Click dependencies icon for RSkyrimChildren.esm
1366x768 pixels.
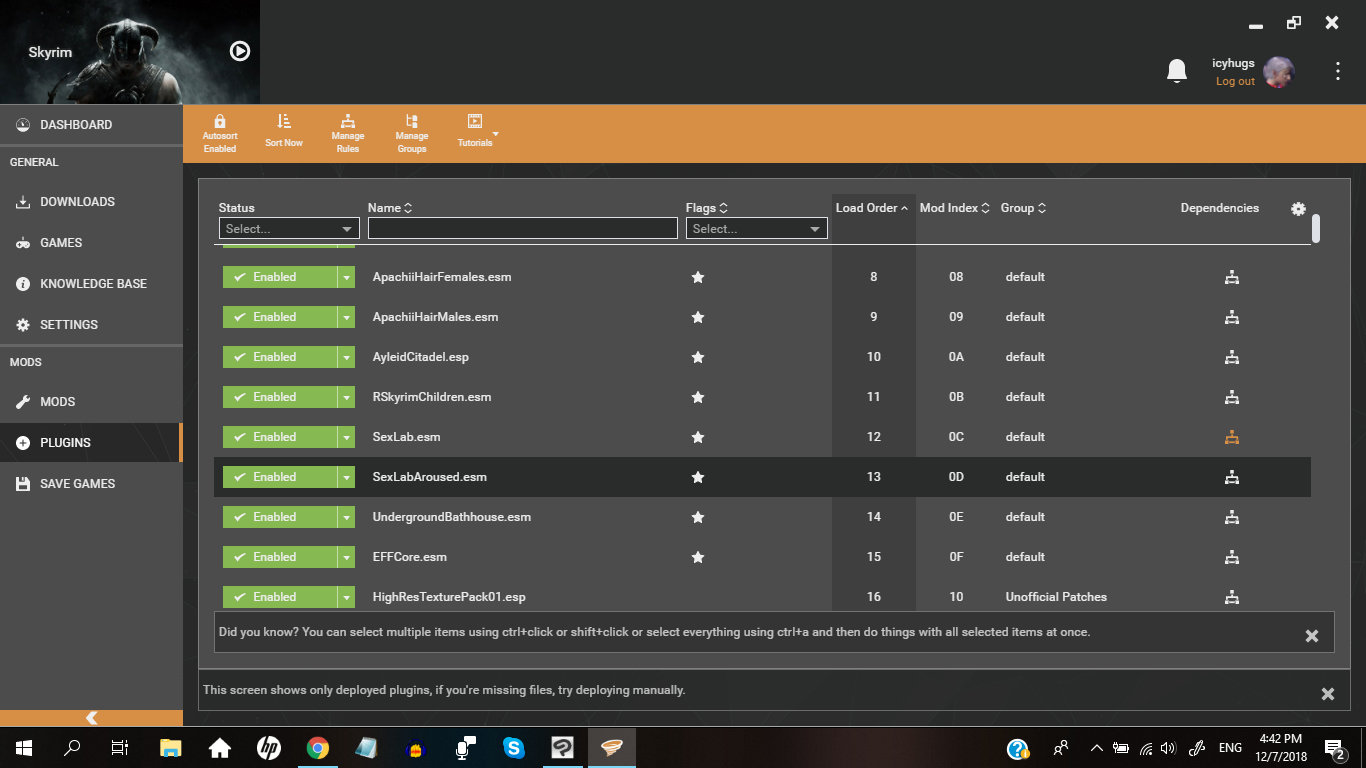(1232, 397)
